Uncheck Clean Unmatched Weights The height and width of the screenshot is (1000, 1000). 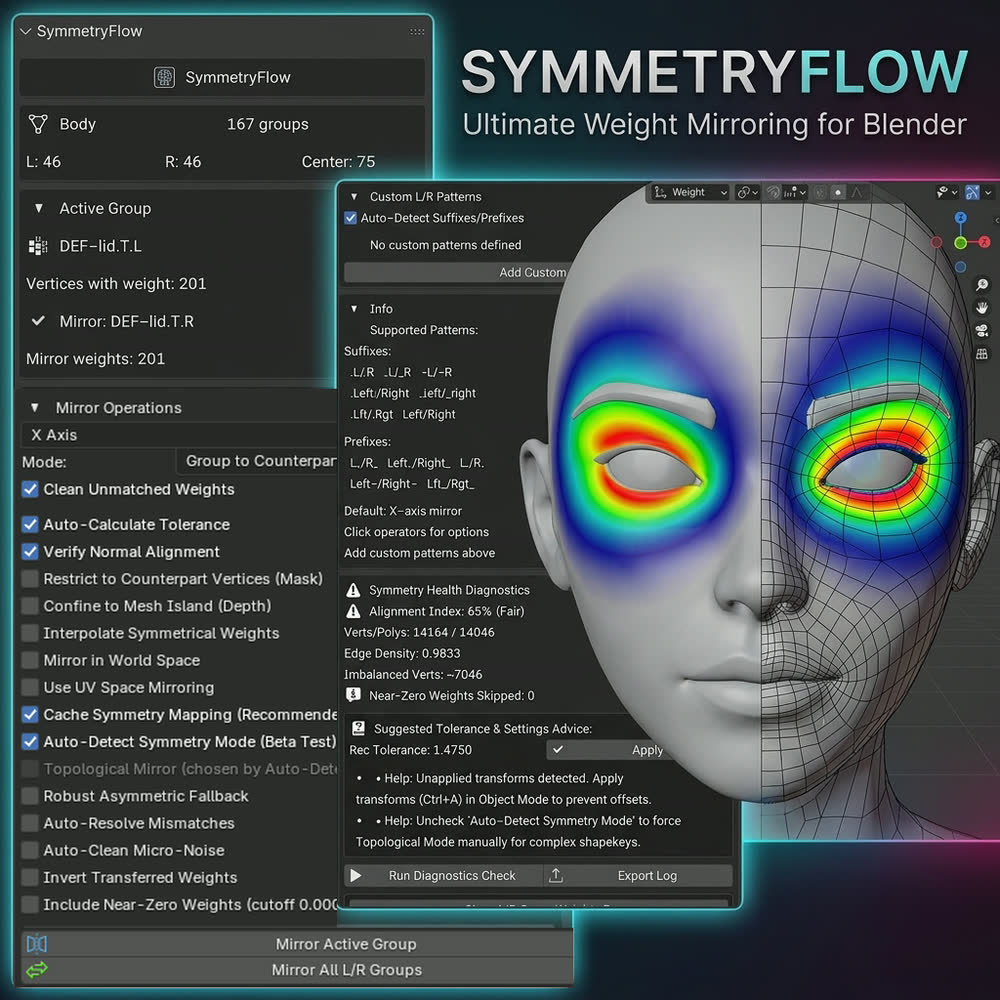pyautogui.click(x=30, y=489)
